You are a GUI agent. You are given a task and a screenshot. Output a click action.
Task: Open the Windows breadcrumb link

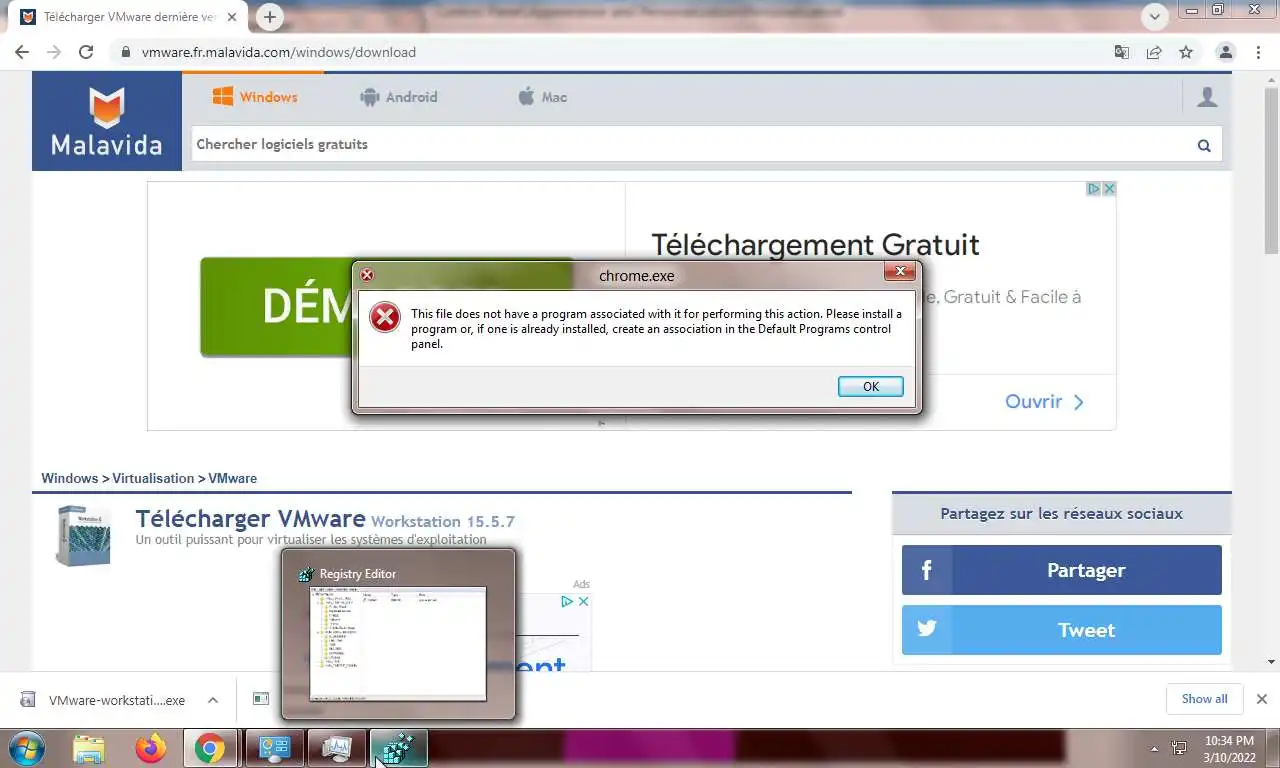[x=69, y=478]
